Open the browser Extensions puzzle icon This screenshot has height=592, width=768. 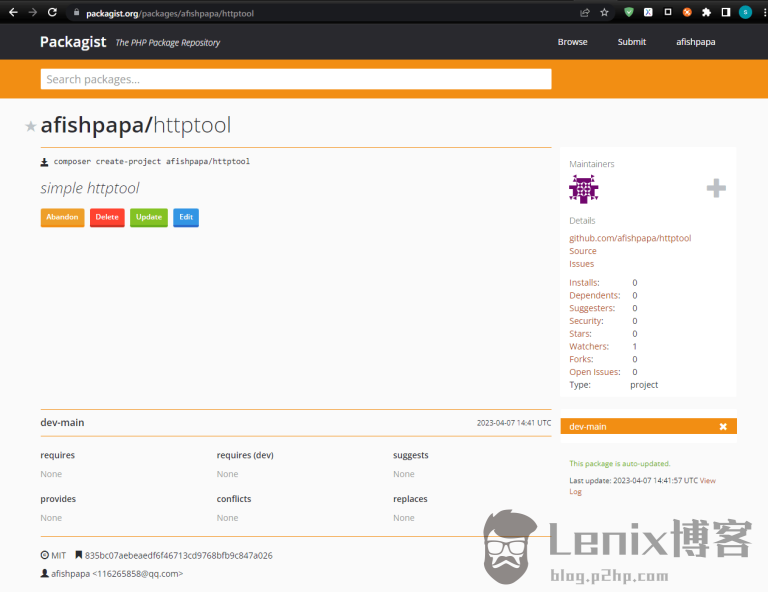point(706,13)
